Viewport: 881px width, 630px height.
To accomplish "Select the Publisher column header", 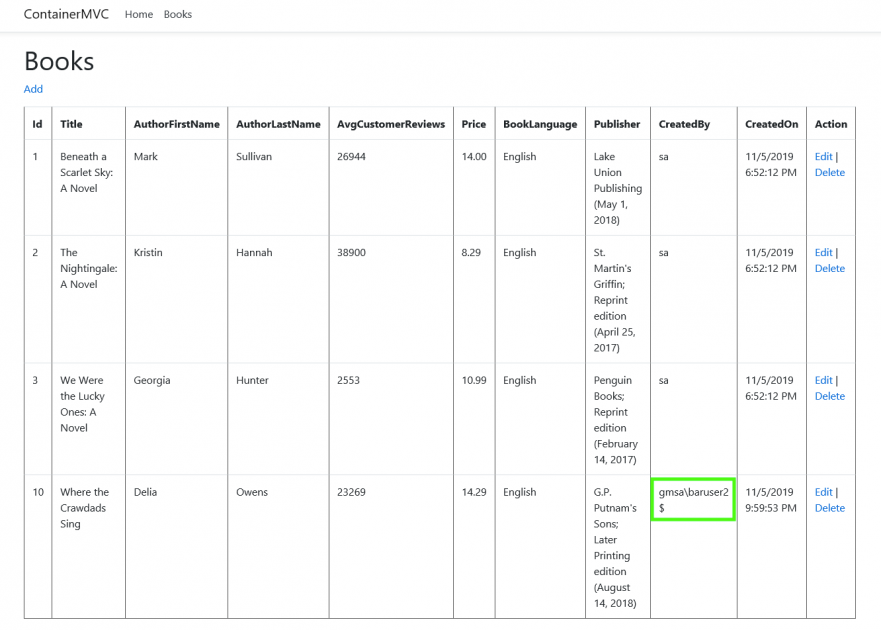I will click(x=617, y=124).
